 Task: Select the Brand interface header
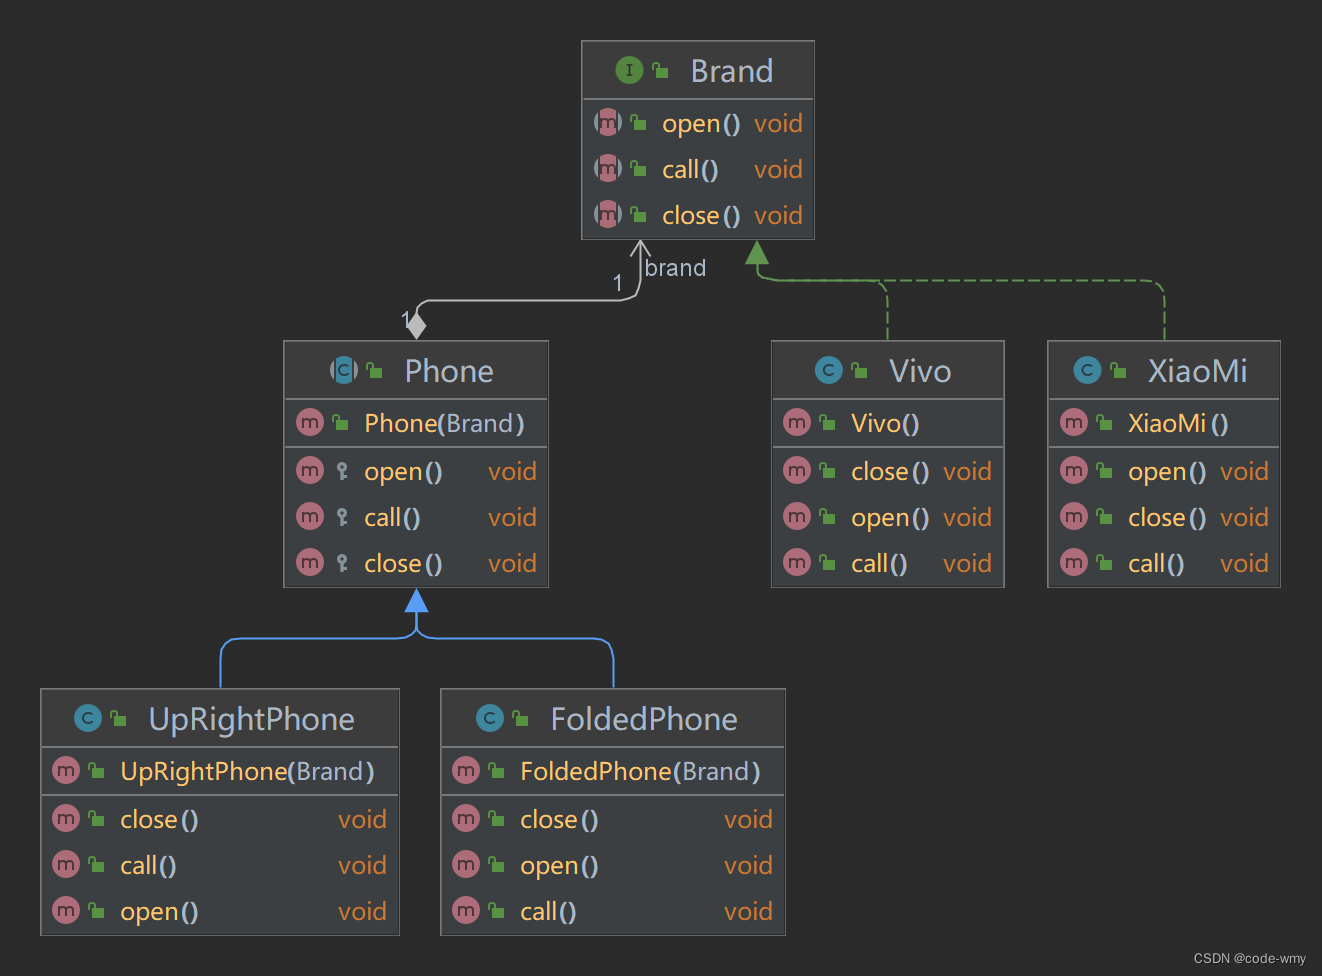[698, 70]
